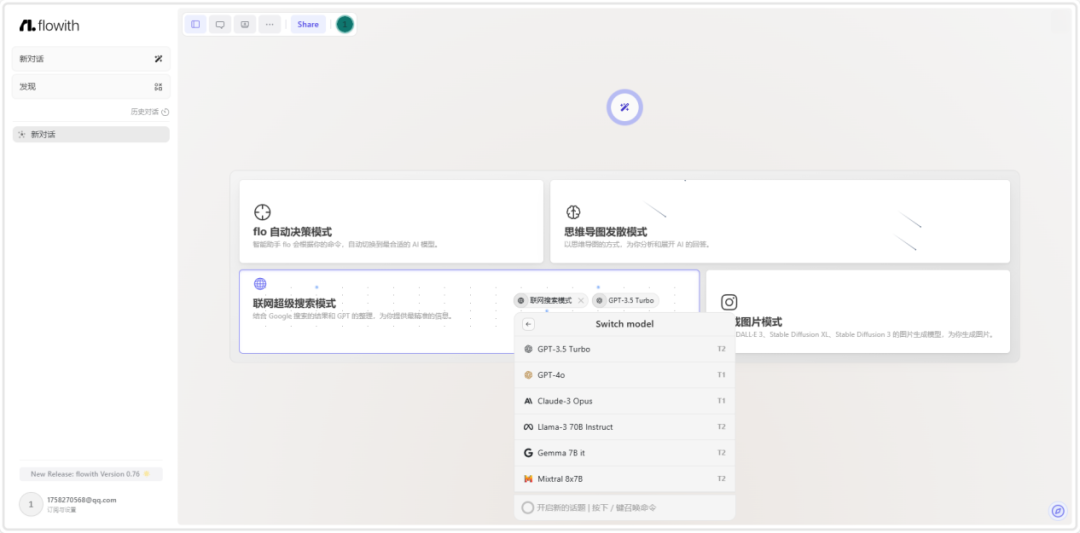This screenshot has width=1080, height=533.
Task: Open the GPT-3.5 Turbo model chip dropdown
Action: pos(625,300)
